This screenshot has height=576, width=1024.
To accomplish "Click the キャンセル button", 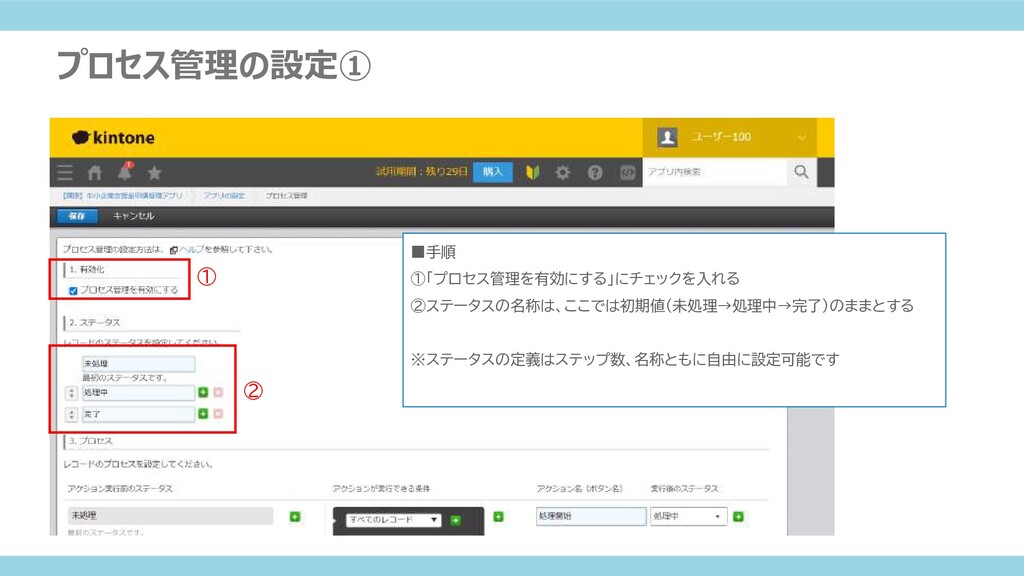I will coord(133,216).
